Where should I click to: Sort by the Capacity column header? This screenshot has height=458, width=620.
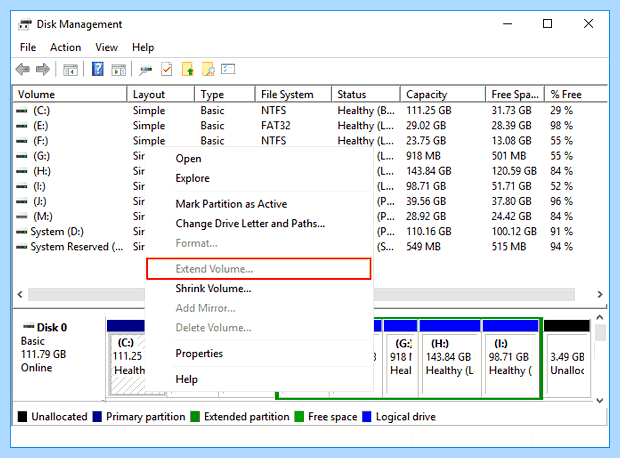pos(443,95)
